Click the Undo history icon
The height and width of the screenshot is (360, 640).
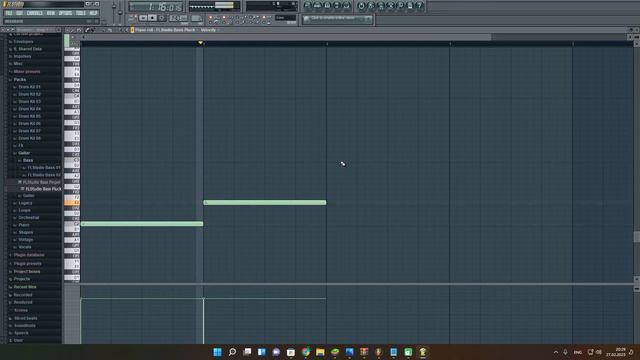[361, 6]
